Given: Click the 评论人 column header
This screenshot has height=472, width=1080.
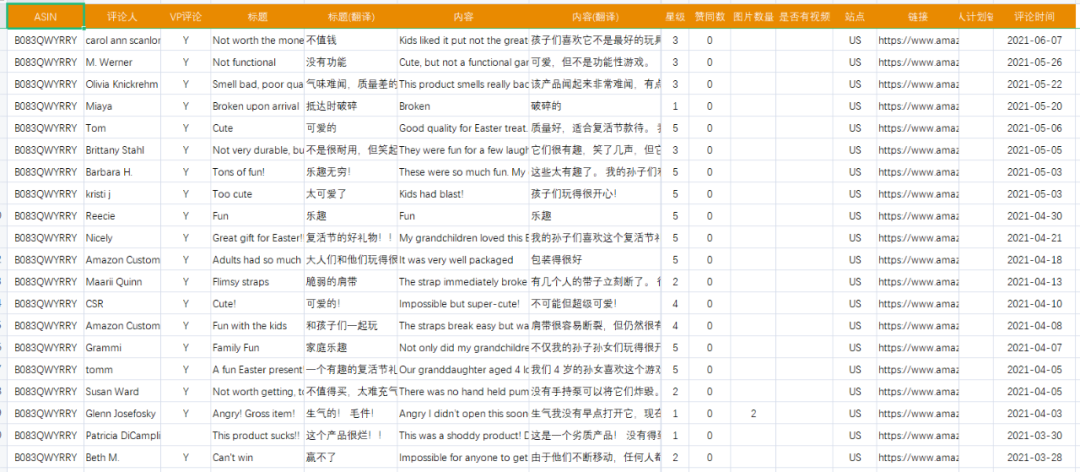Looking at the screenshot, I should (122, 17).
